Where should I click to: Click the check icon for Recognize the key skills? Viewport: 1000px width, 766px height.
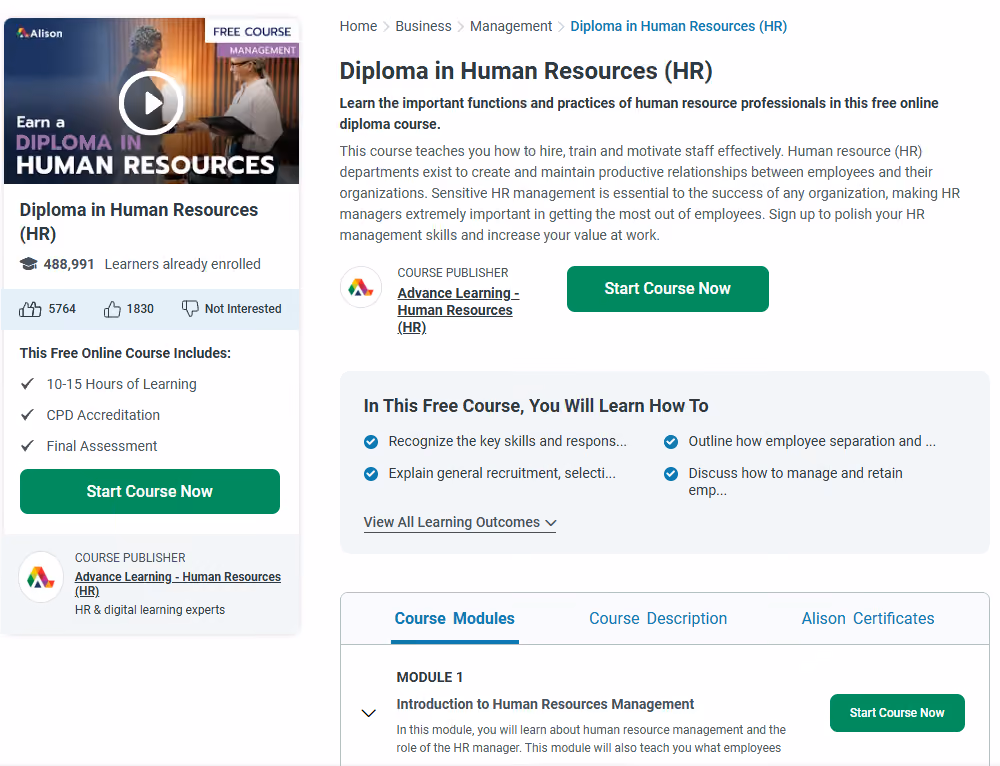pyautogui.click(x=371, y=442)
